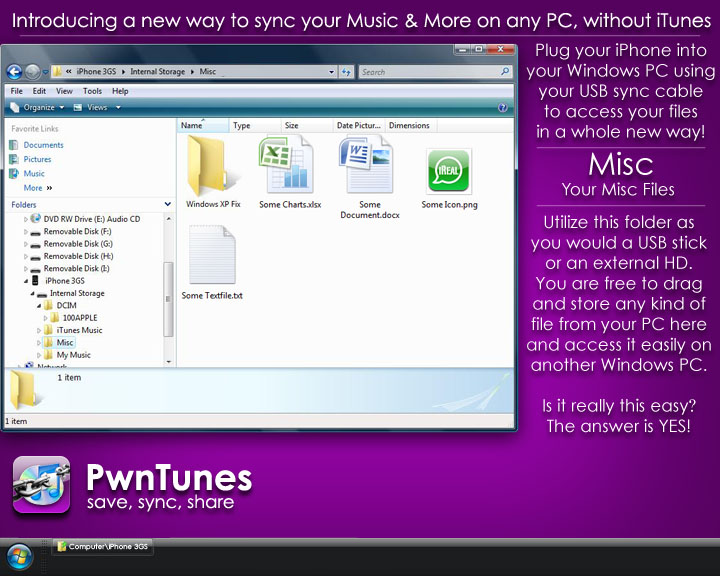The image size is (720, 576).
Task: Click the Back navigation arrow button
Action: click(15, 72)
